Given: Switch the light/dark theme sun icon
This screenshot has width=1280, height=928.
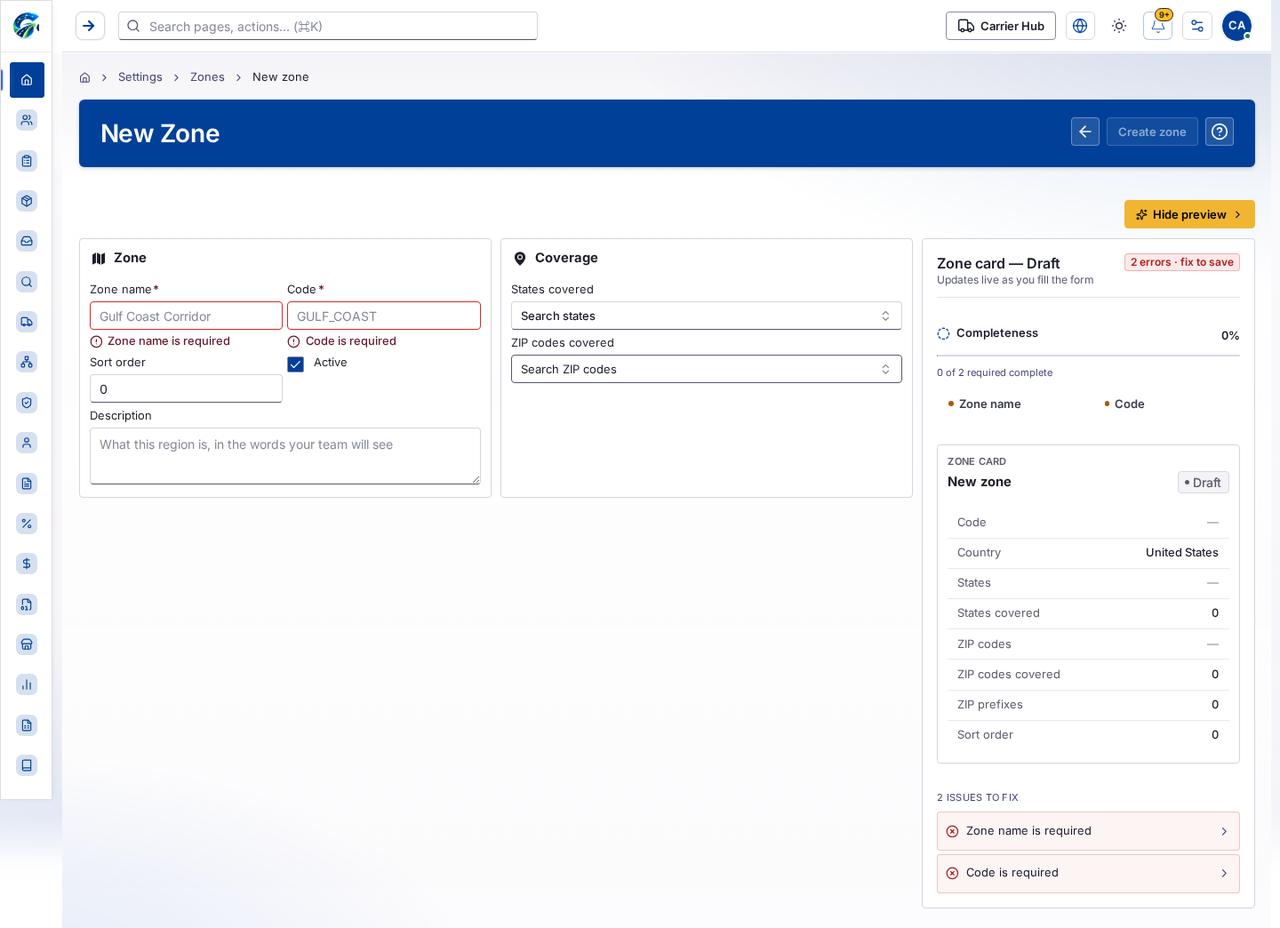Looking at the screenshot, I should pyautogui.click(x=1119, y=26).
